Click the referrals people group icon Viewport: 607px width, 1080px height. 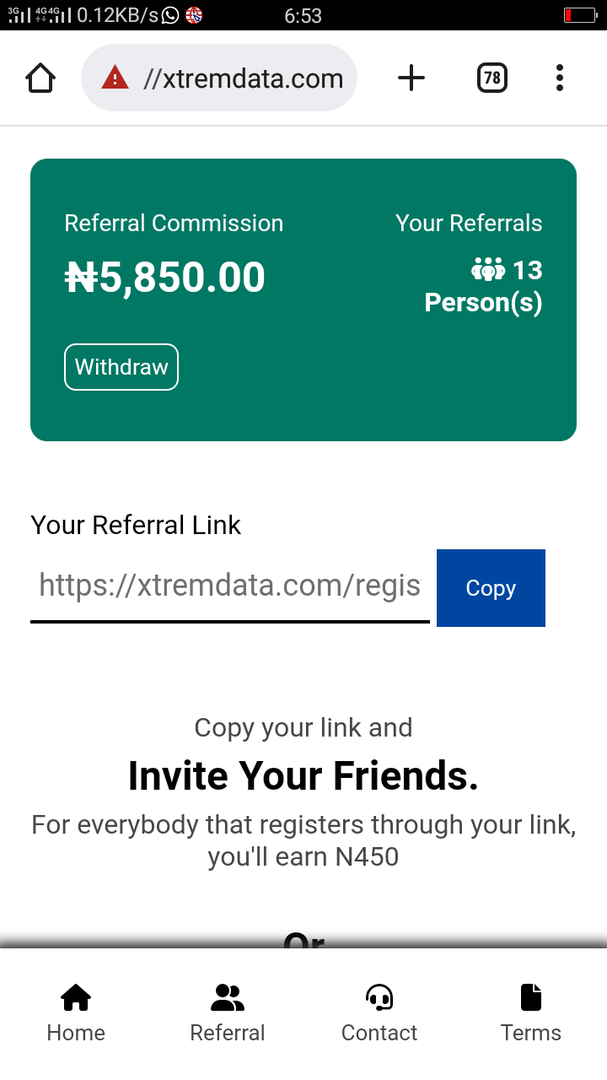pos(488,269)
